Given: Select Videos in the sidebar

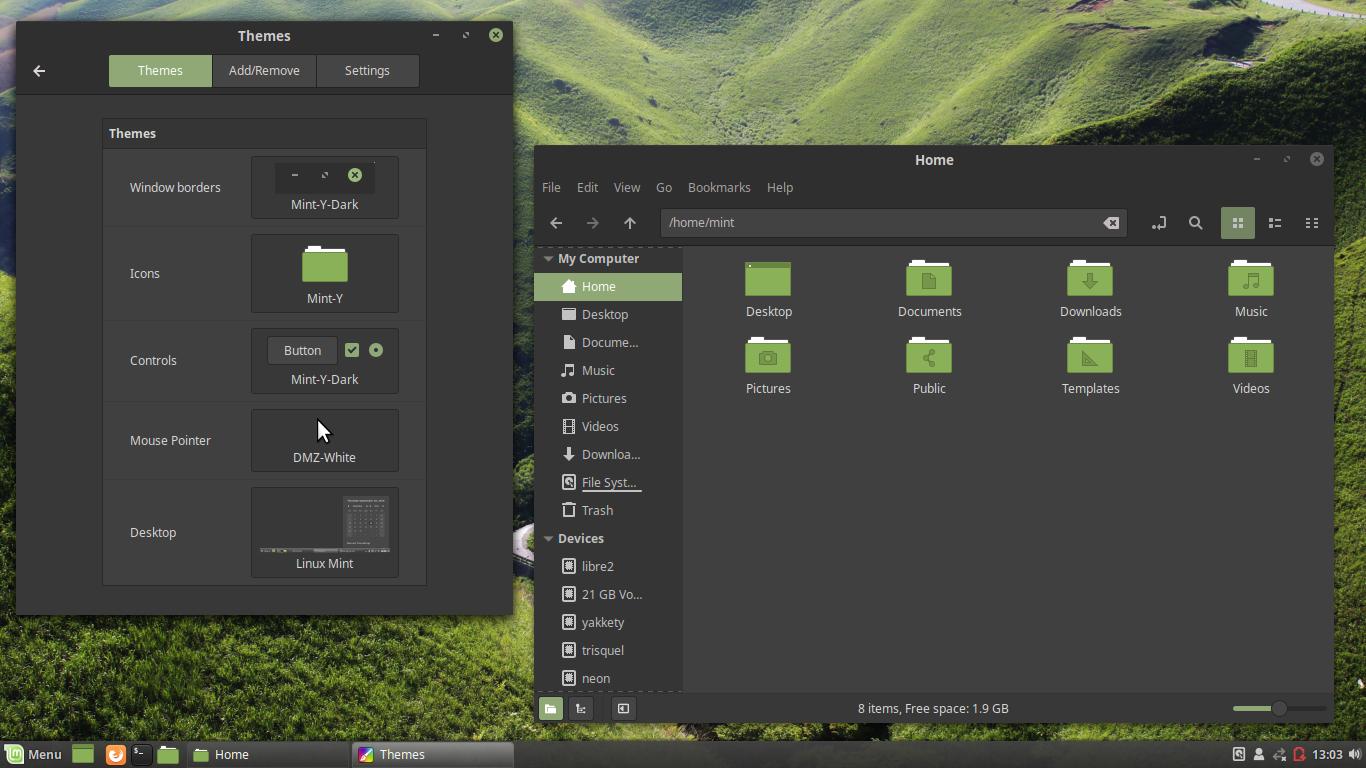Looking at the screenshot, I should click(608, 427).
